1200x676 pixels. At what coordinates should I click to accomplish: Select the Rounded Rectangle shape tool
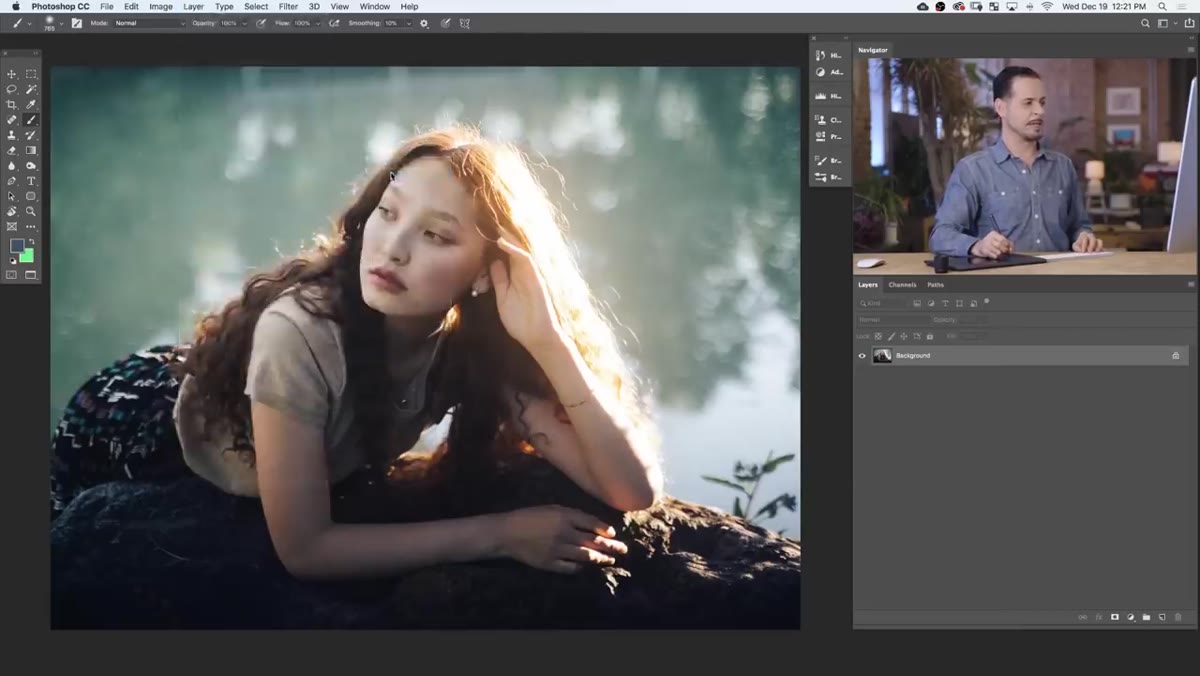pyautogui.click(x=31, y=196)
